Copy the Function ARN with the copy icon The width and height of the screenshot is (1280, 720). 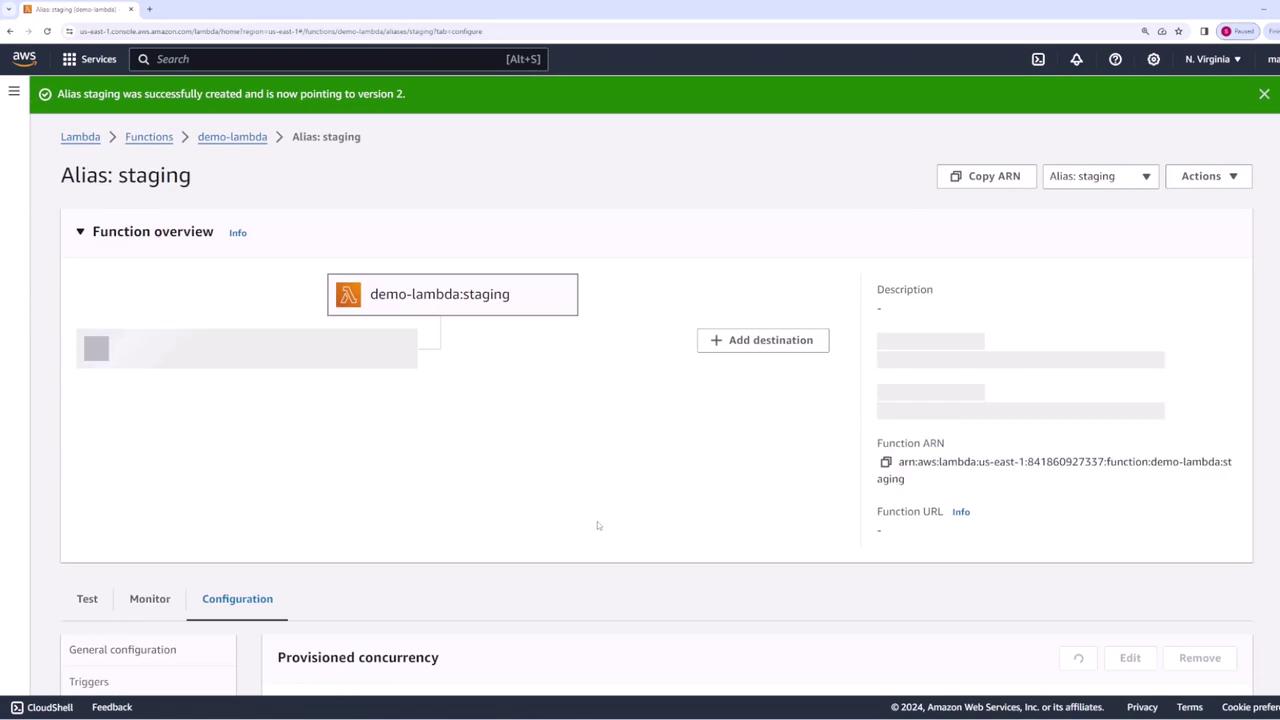[x=885, y=462]
